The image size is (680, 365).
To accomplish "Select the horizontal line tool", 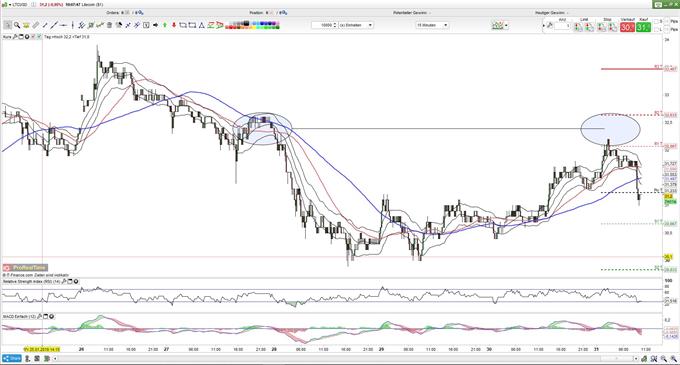I will coord(63,25).
